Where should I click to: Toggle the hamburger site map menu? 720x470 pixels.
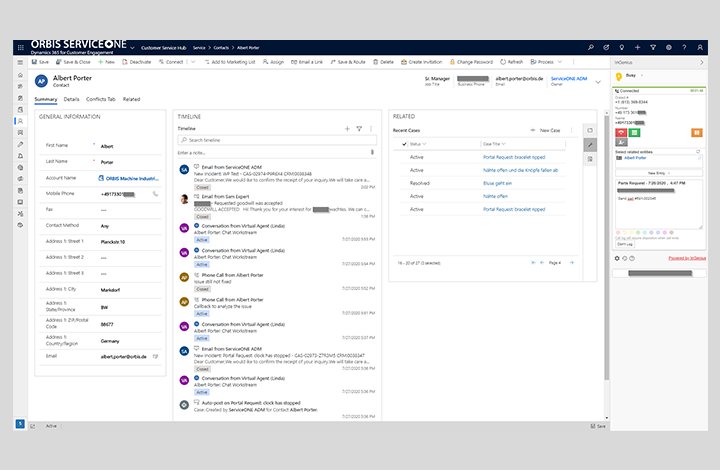20,62
